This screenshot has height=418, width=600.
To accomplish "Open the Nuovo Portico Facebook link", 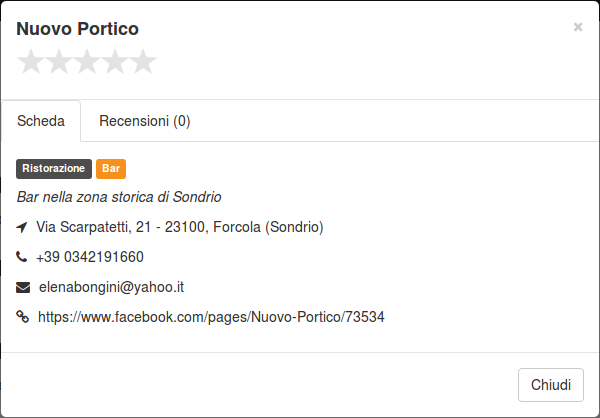I will [211, 317].
